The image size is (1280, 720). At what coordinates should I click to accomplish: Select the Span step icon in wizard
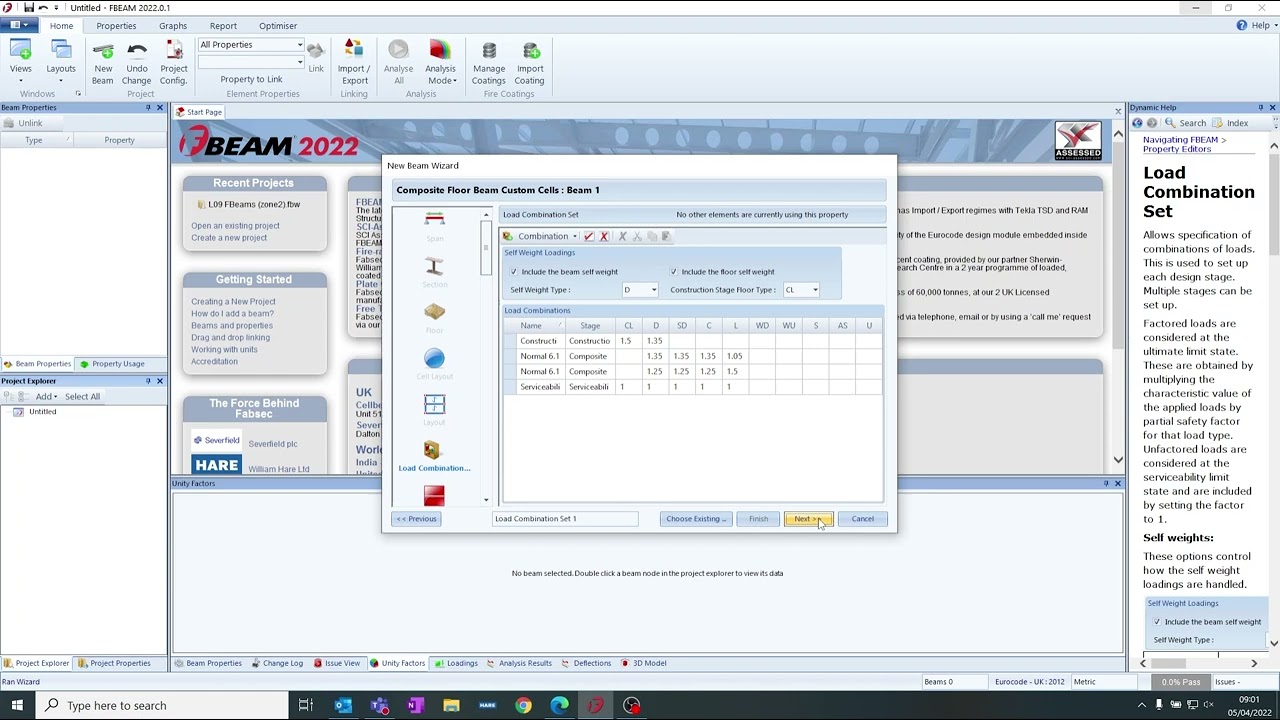pyautogui.click(x=434, y=219)
